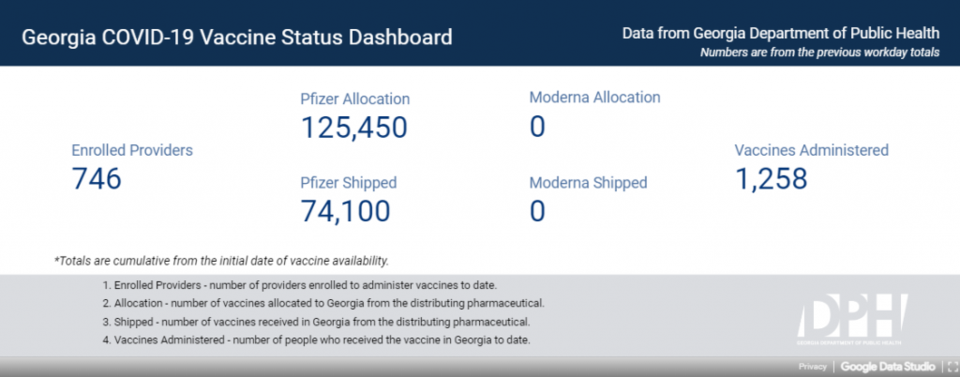Select the Moderna Allocation value

click(x=537, y=127)
